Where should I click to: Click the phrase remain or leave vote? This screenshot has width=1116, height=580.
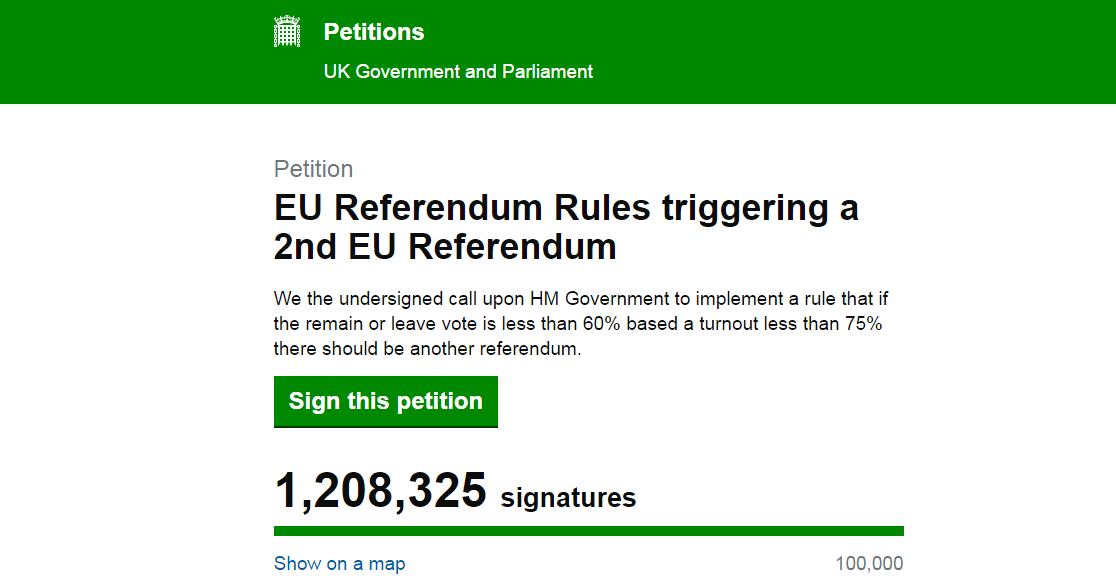(x=399, y=324)
